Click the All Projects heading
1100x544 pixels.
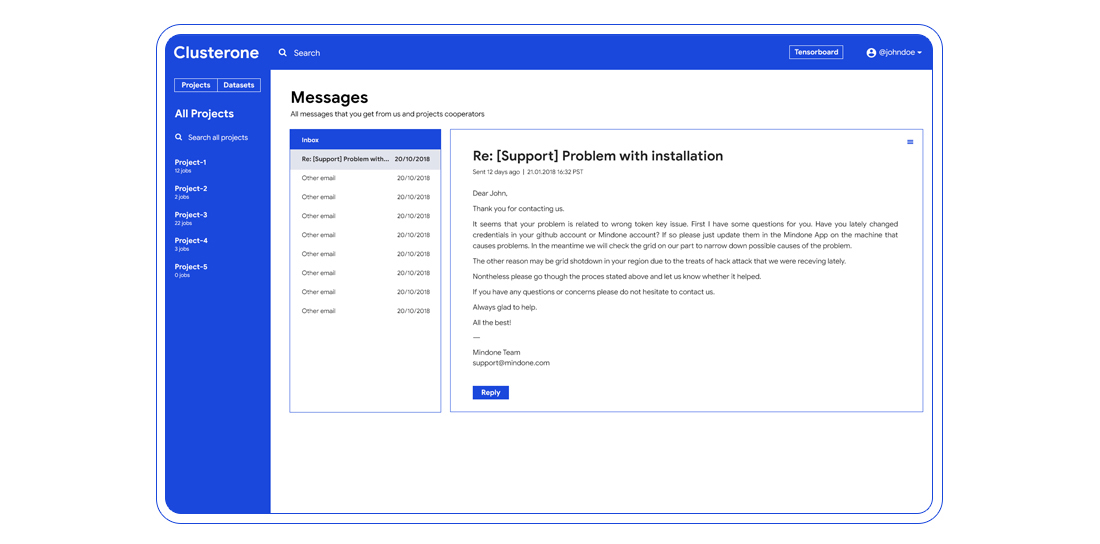click(204, 114)
